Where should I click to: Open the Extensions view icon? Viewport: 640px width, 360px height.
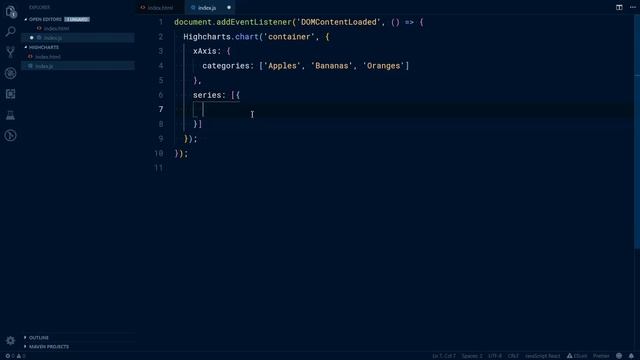[11, 94]
